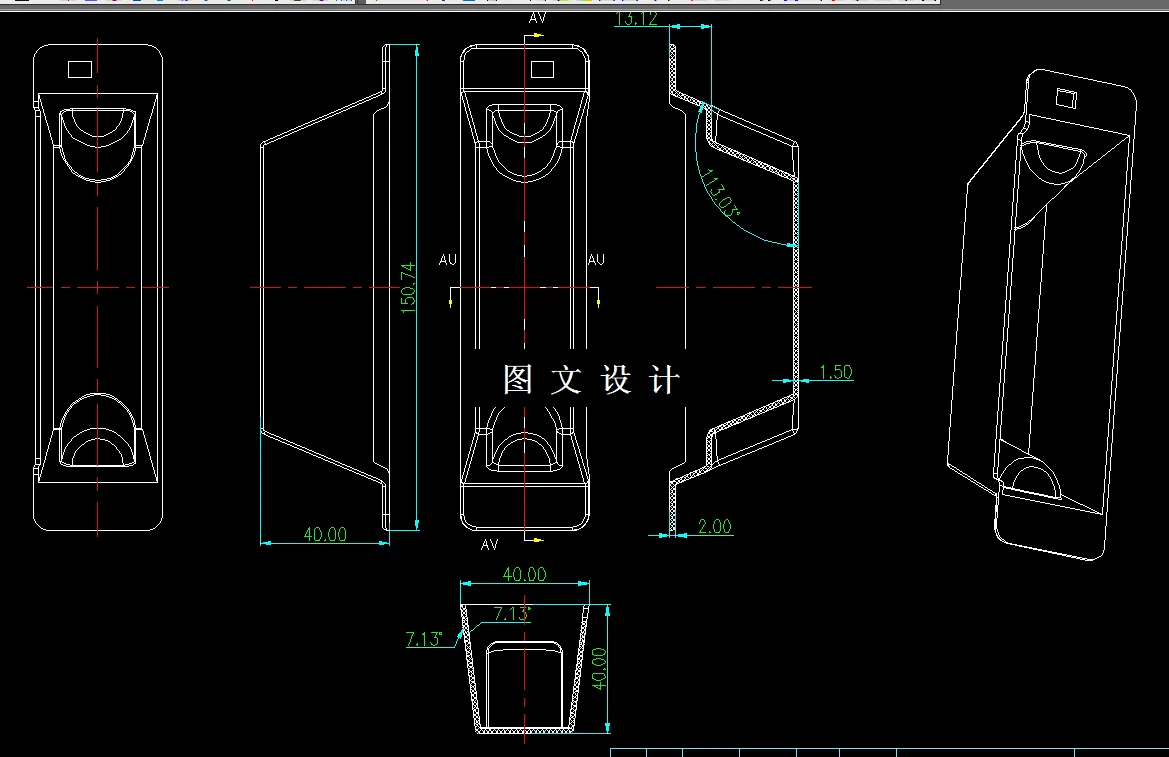Select the vertical 40.00 dimension of section AU
Screen dimensions: 1169x757
point(599,668)
